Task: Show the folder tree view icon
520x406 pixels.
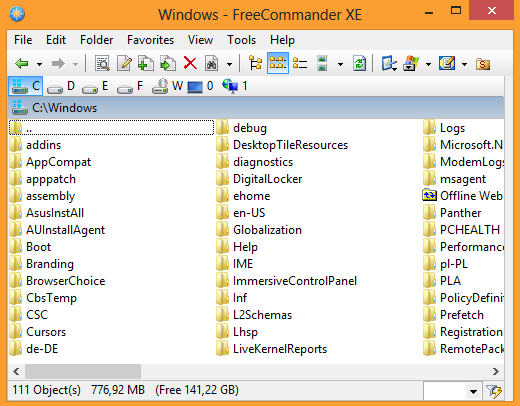Action: (256, 63)
